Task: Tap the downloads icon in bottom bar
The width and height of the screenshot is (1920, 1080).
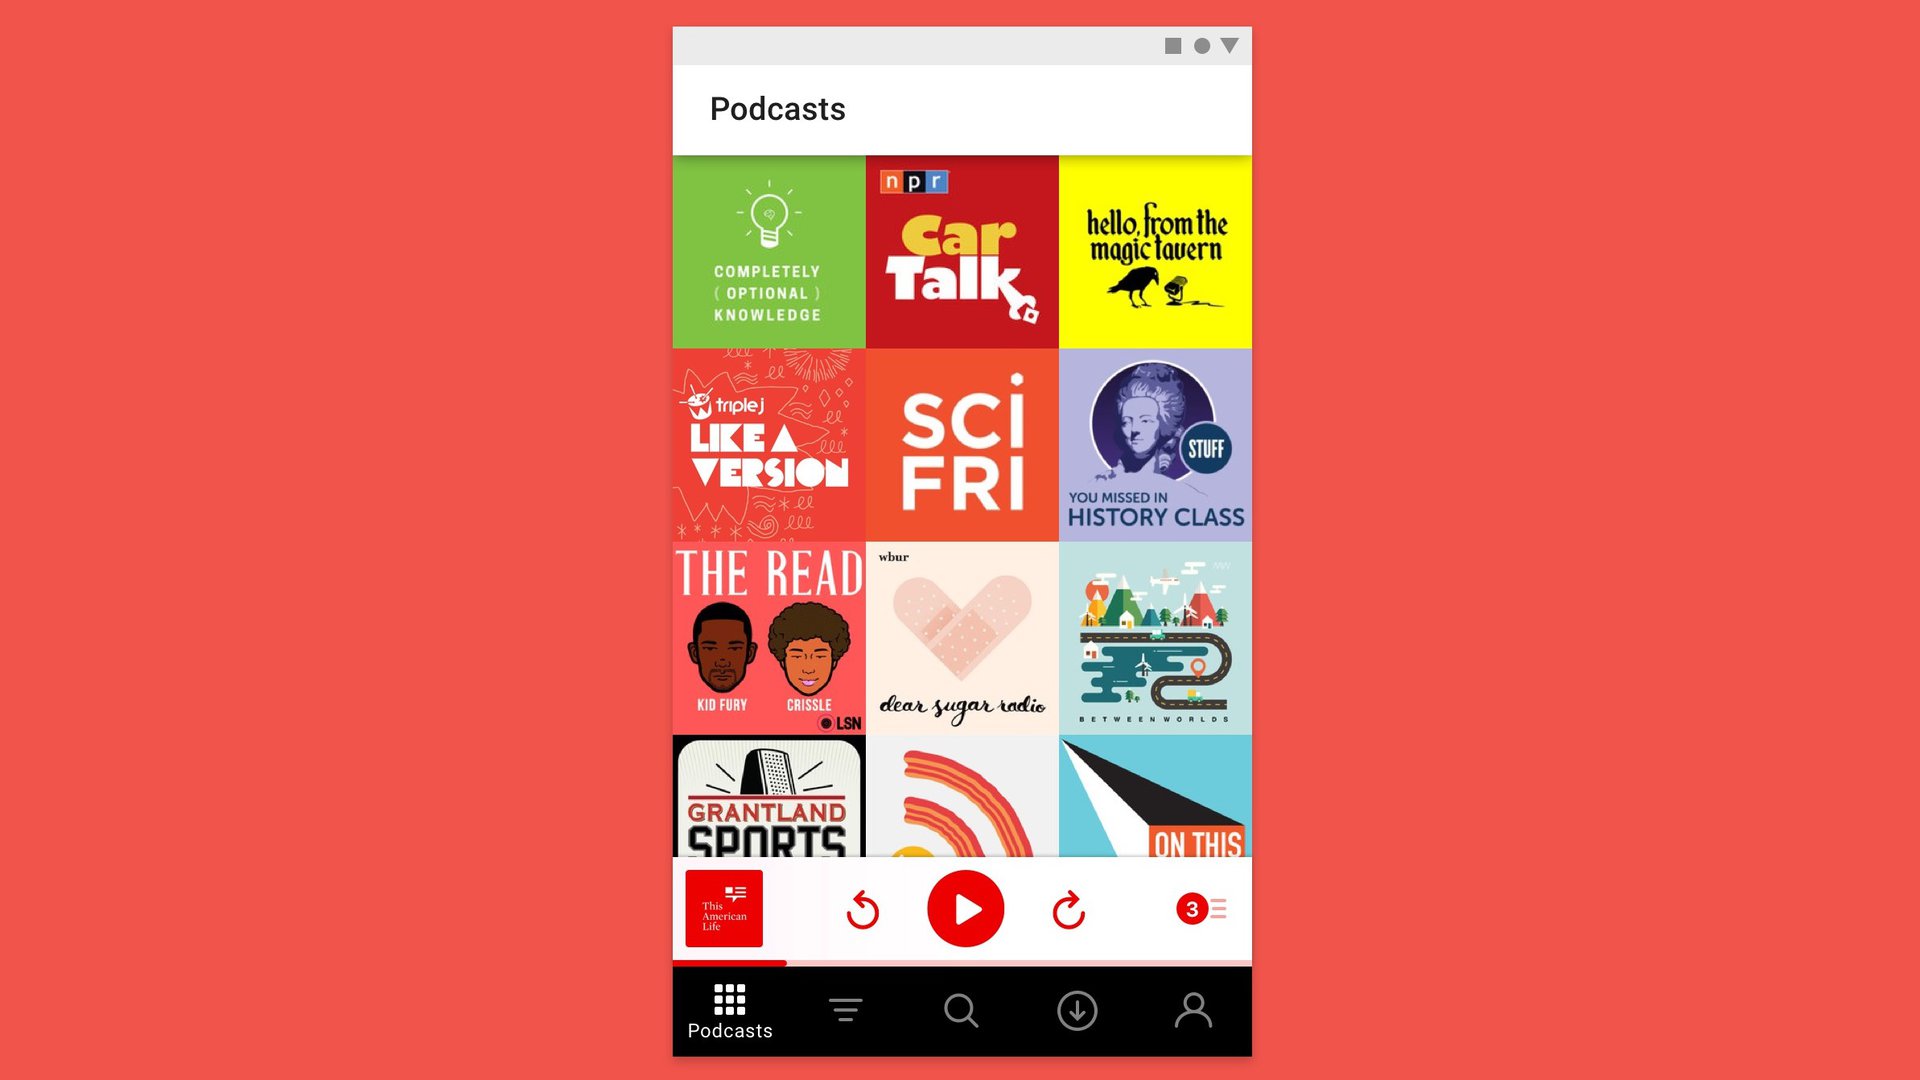Action: (x=1077, y=1009)
